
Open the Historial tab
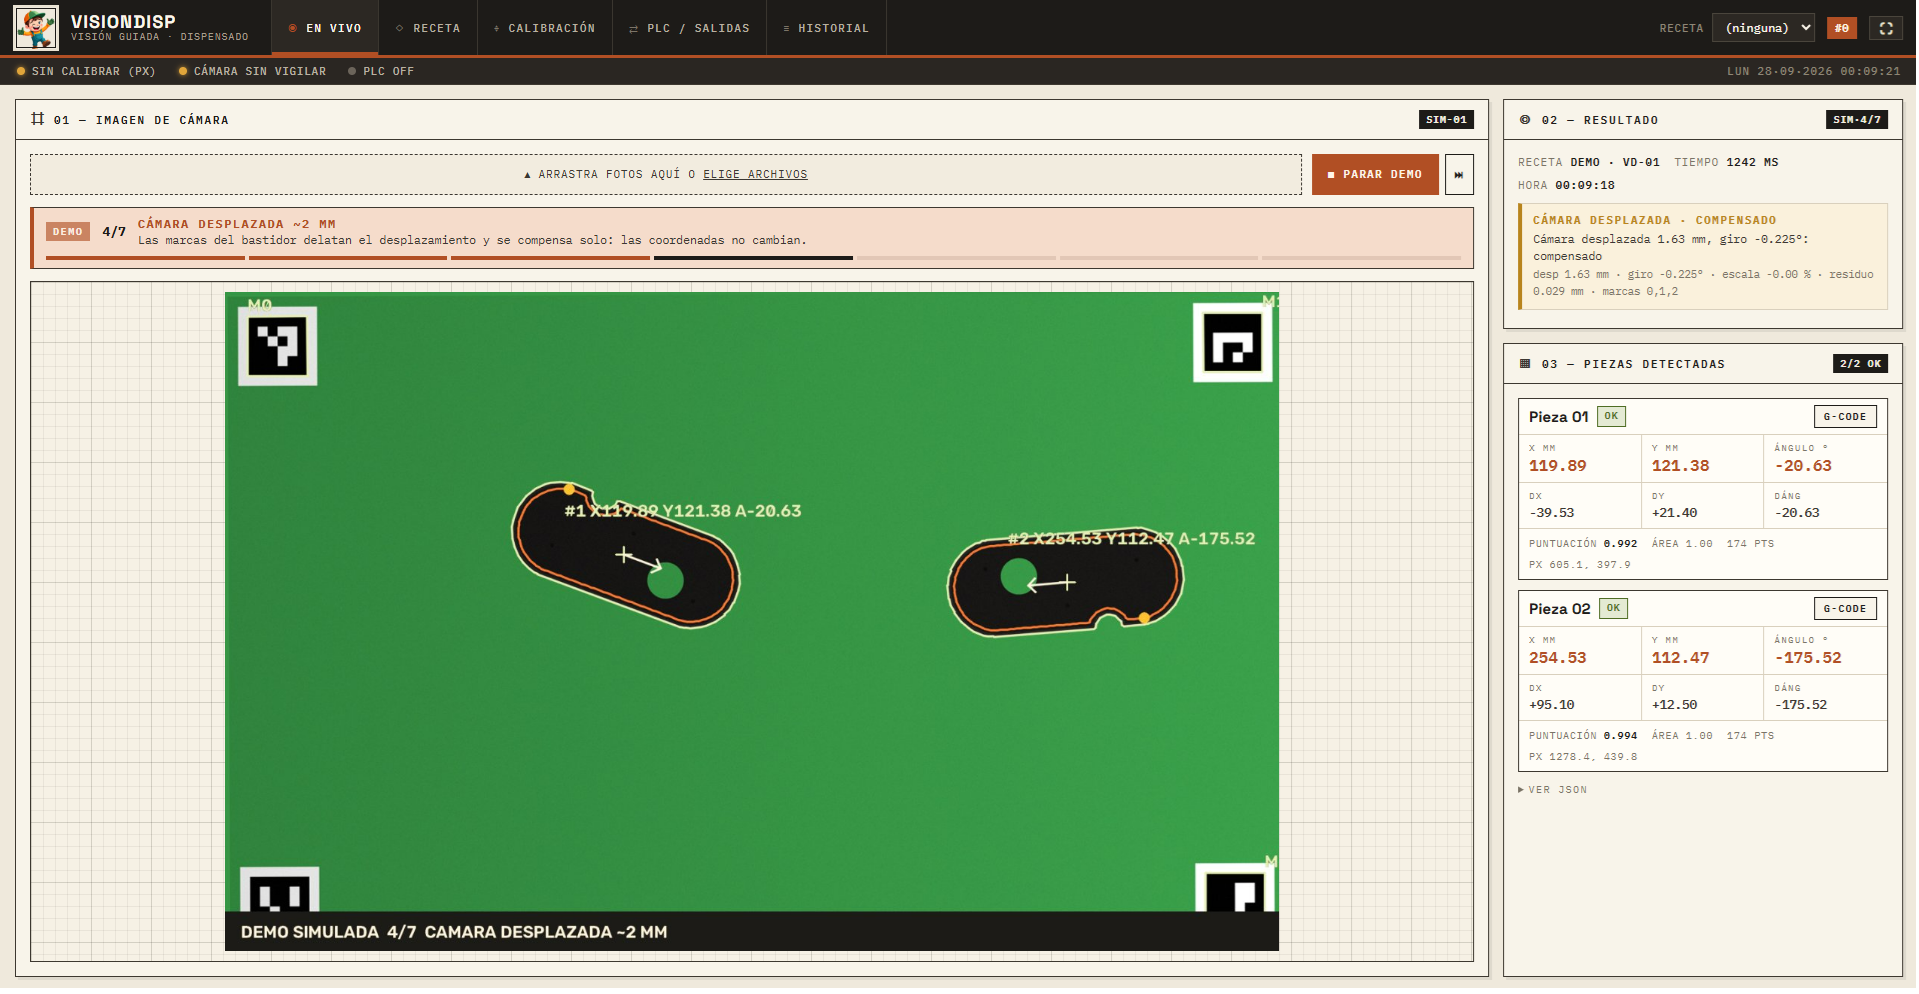tap(826, 28)
